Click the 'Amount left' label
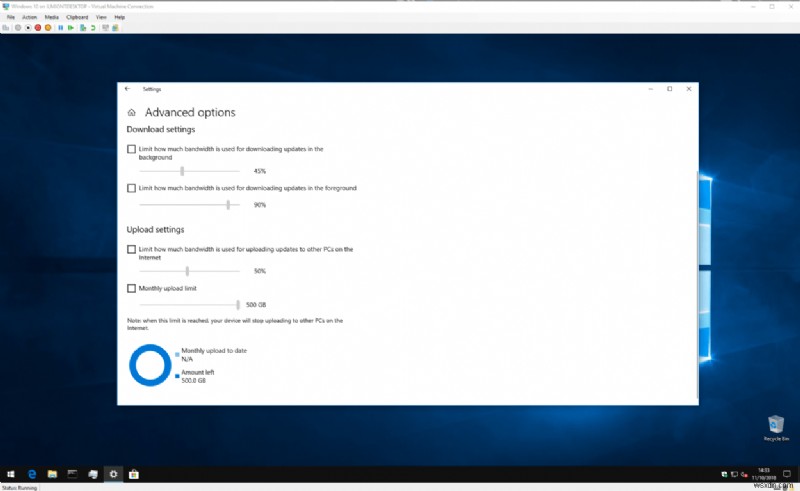The width and height of the screenshot is (800, 491). [x=198, y=372]
